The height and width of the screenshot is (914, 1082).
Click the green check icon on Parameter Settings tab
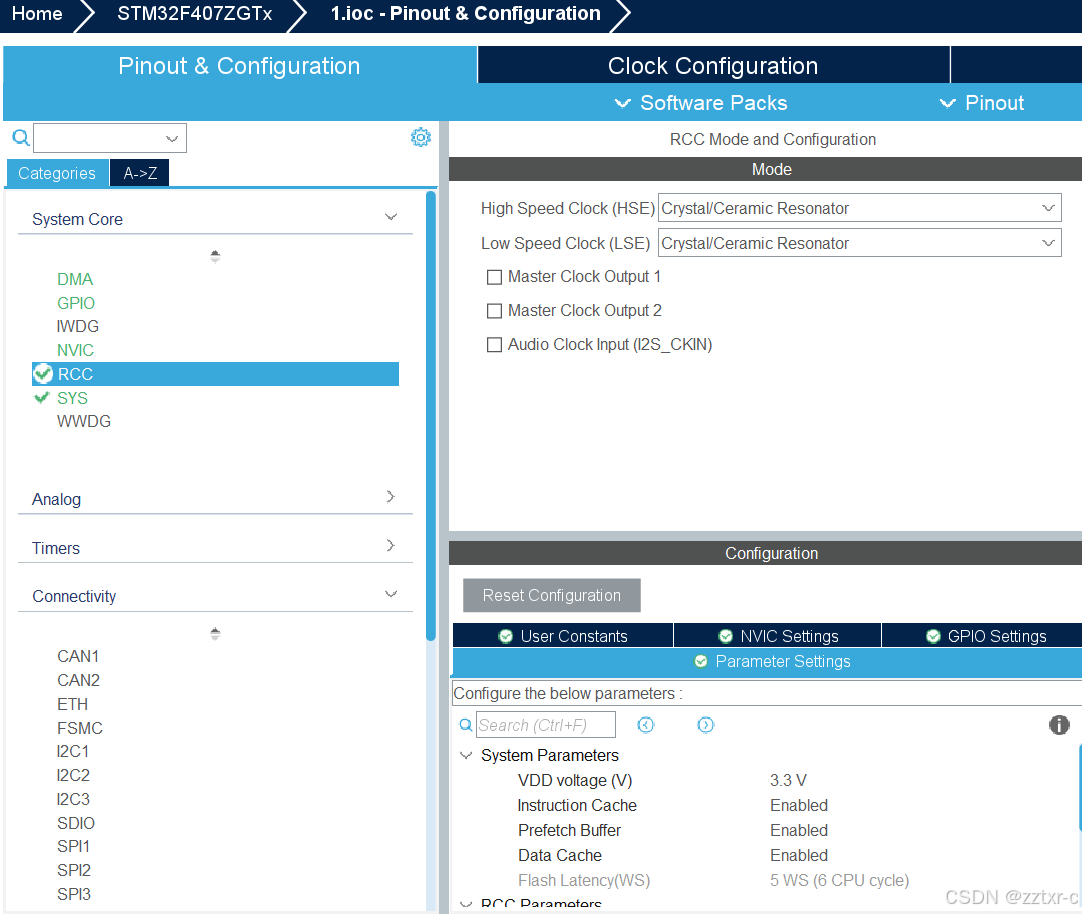pos(700,662)
